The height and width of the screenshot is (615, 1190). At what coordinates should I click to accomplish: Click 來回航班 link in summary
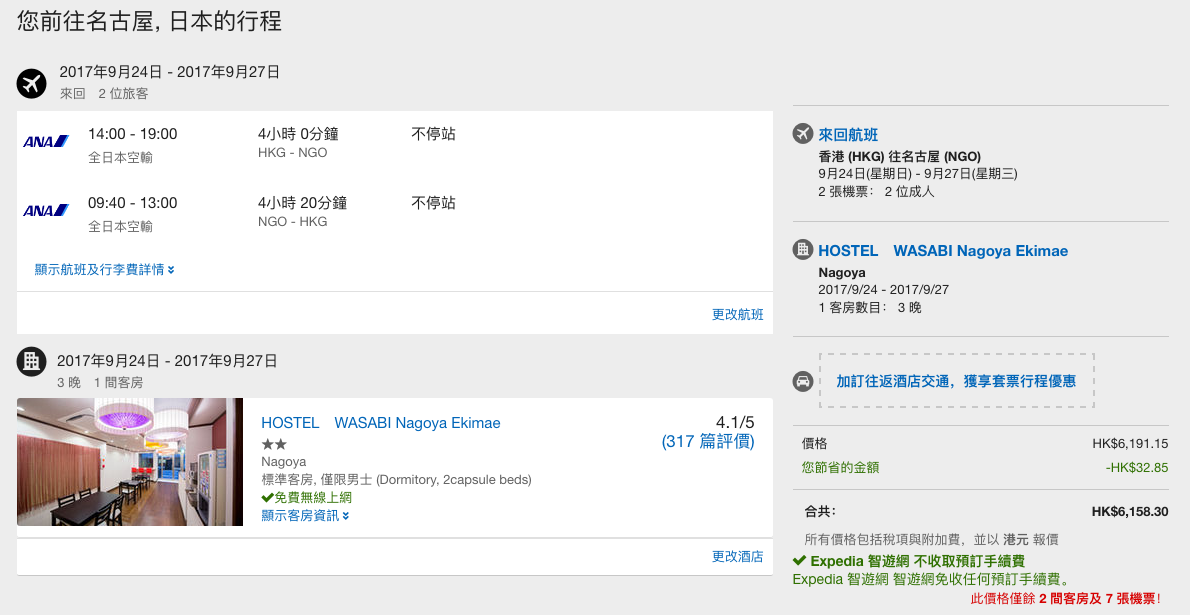tap(848, 135)
